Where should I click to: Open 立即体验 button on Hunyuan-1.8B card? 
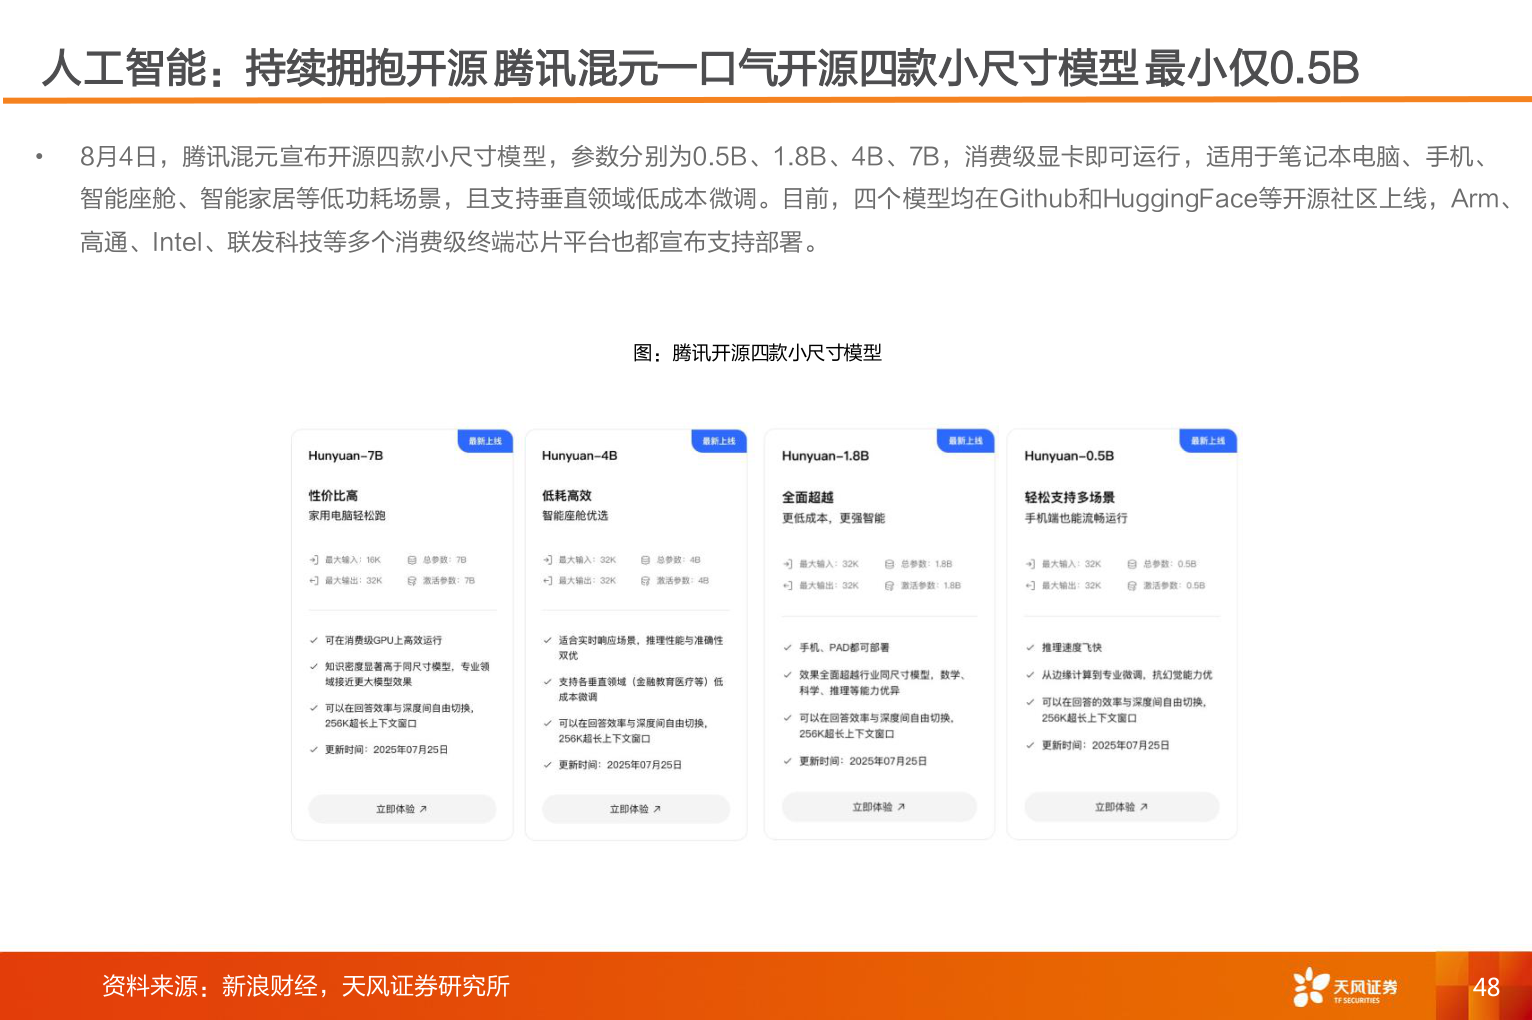pos(879,807)
